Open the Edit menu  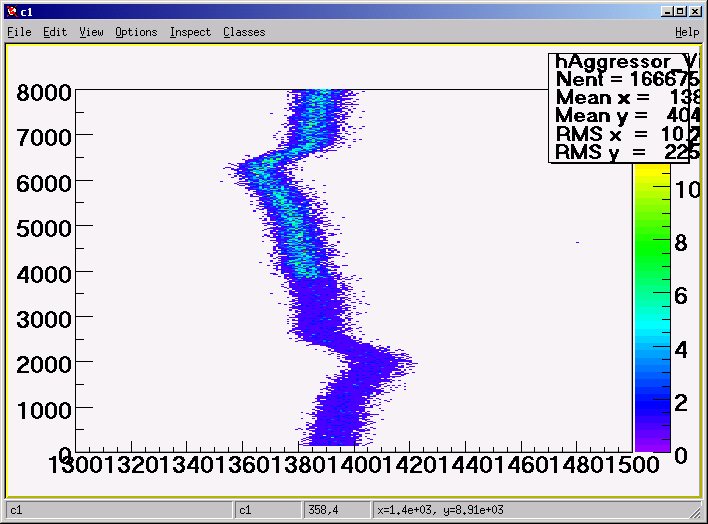point(55,32)
